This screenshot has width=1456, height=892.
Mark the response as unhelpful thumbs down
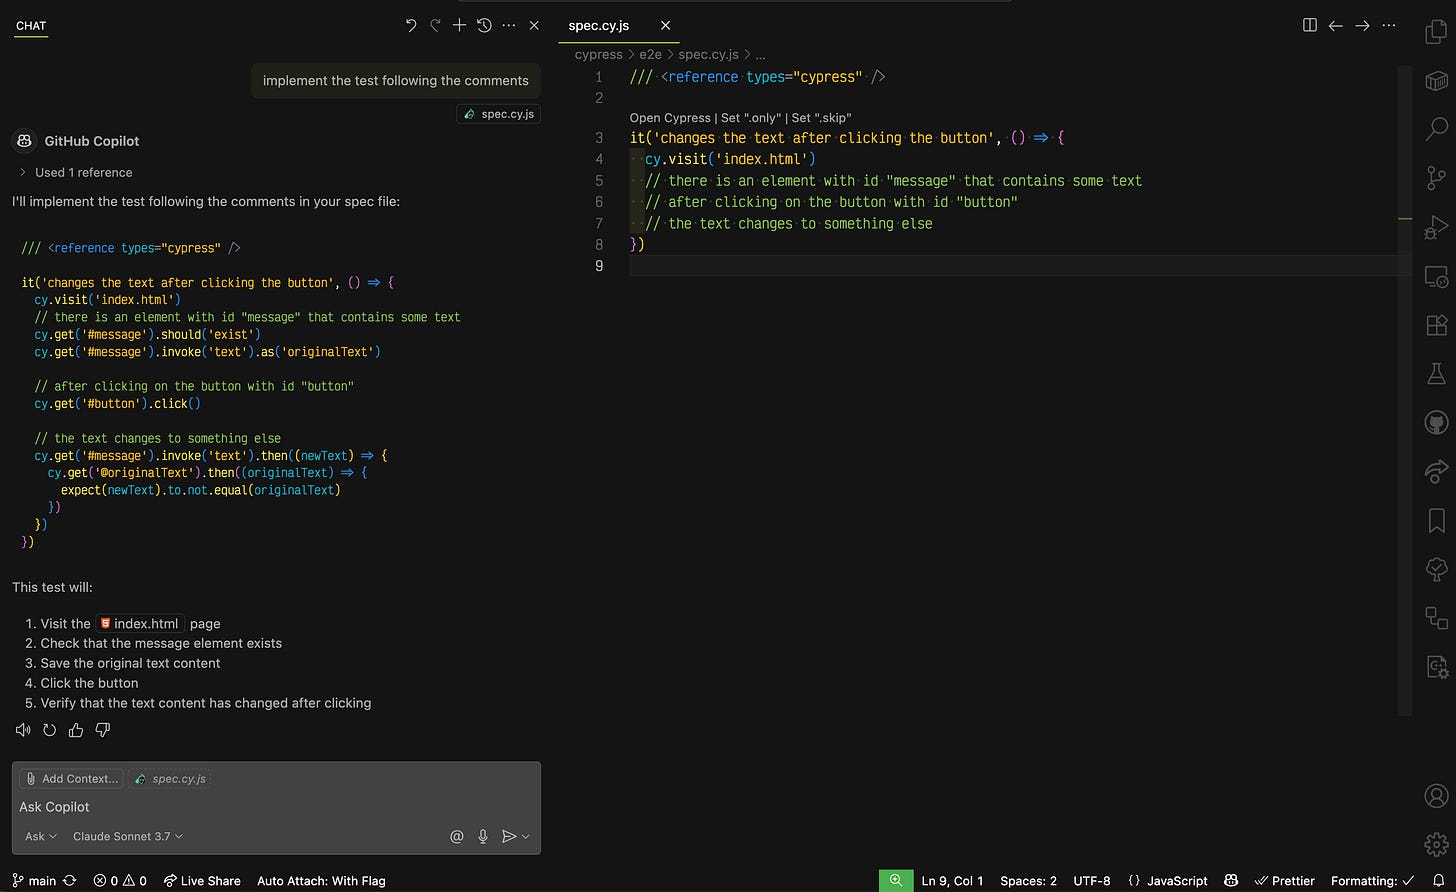click(102, 730)
